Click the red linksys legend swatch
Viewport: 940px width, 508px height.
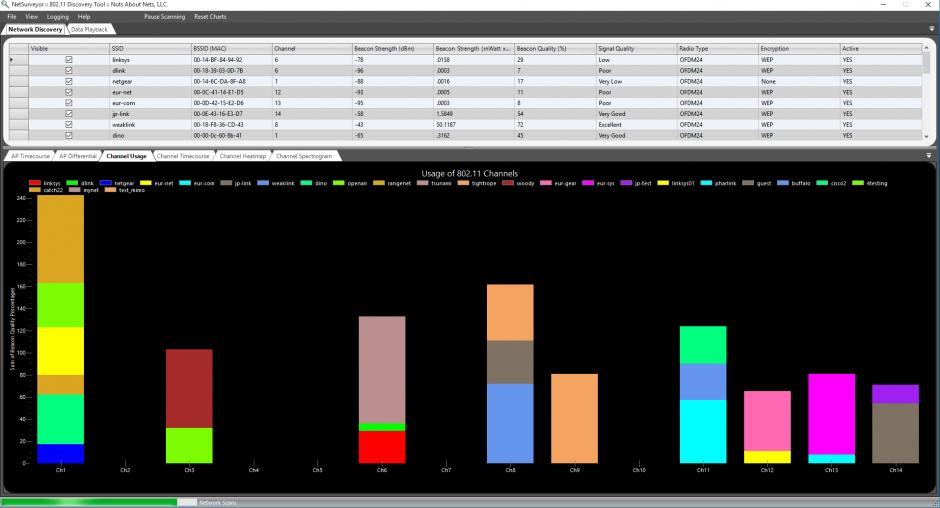coord(35,183)
